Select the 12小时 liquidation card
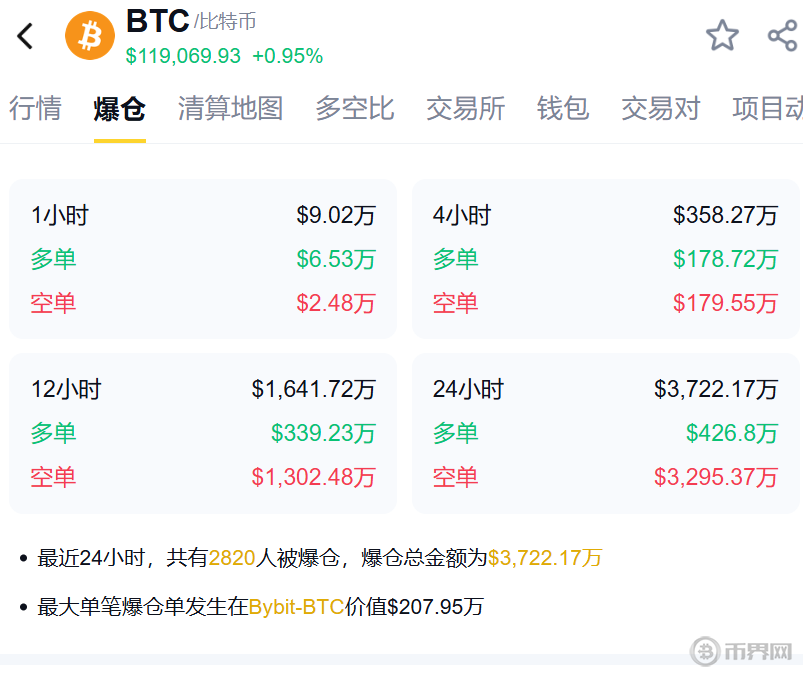 203,433
